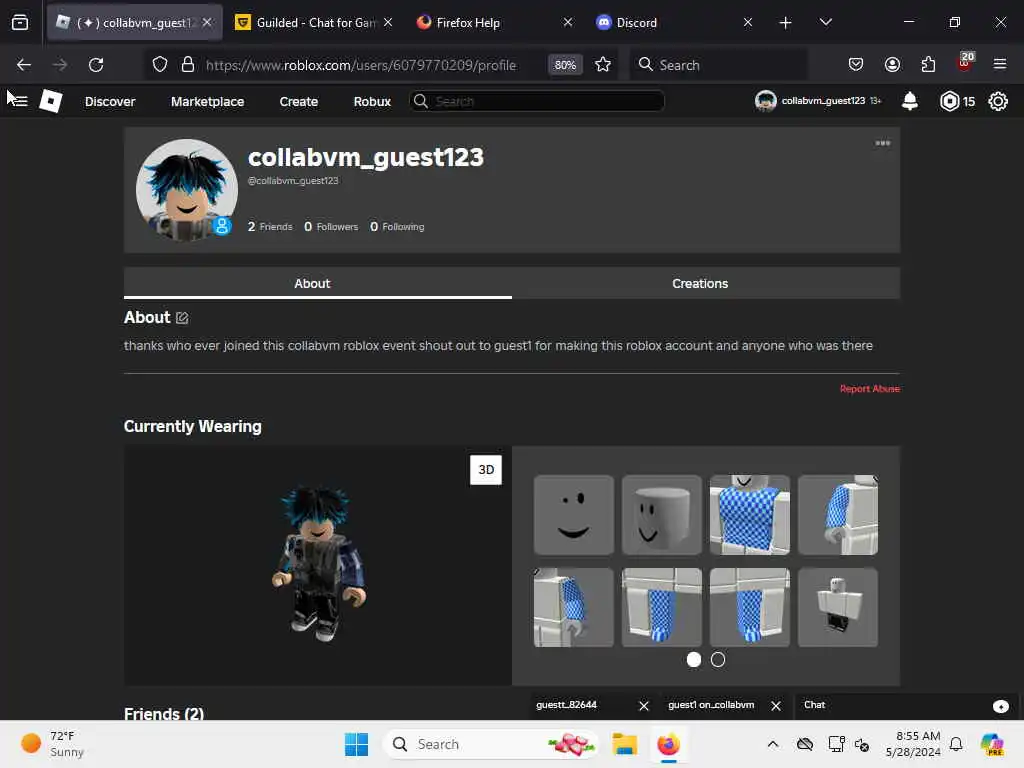Switch to the Firefox Help tab

[x=494, y=22]
